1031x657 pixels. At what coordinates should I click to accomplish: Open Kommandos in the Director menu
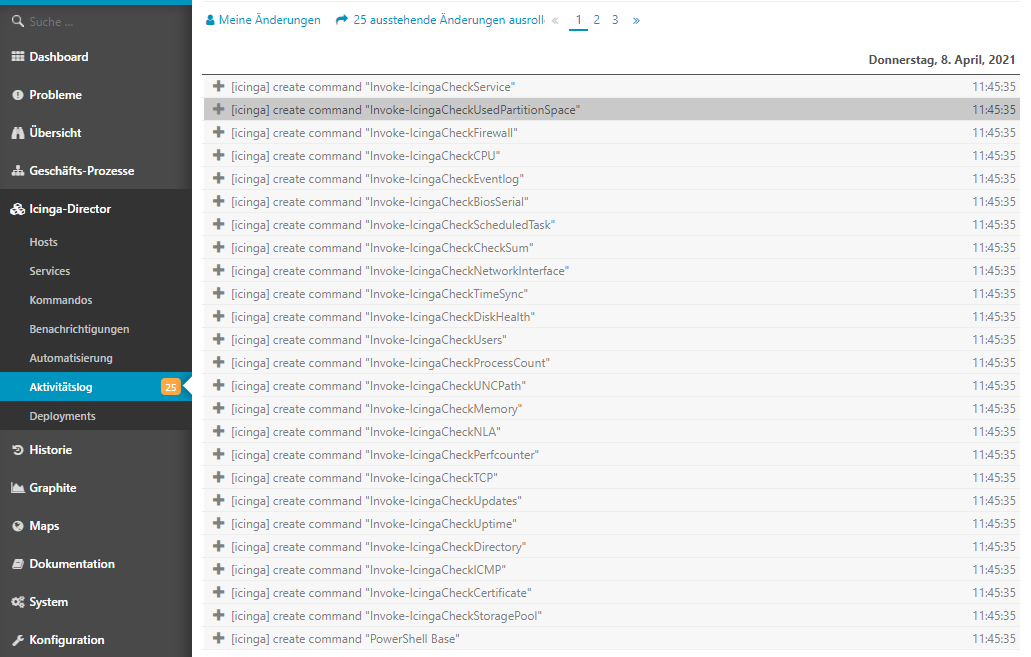coord(61,300)
